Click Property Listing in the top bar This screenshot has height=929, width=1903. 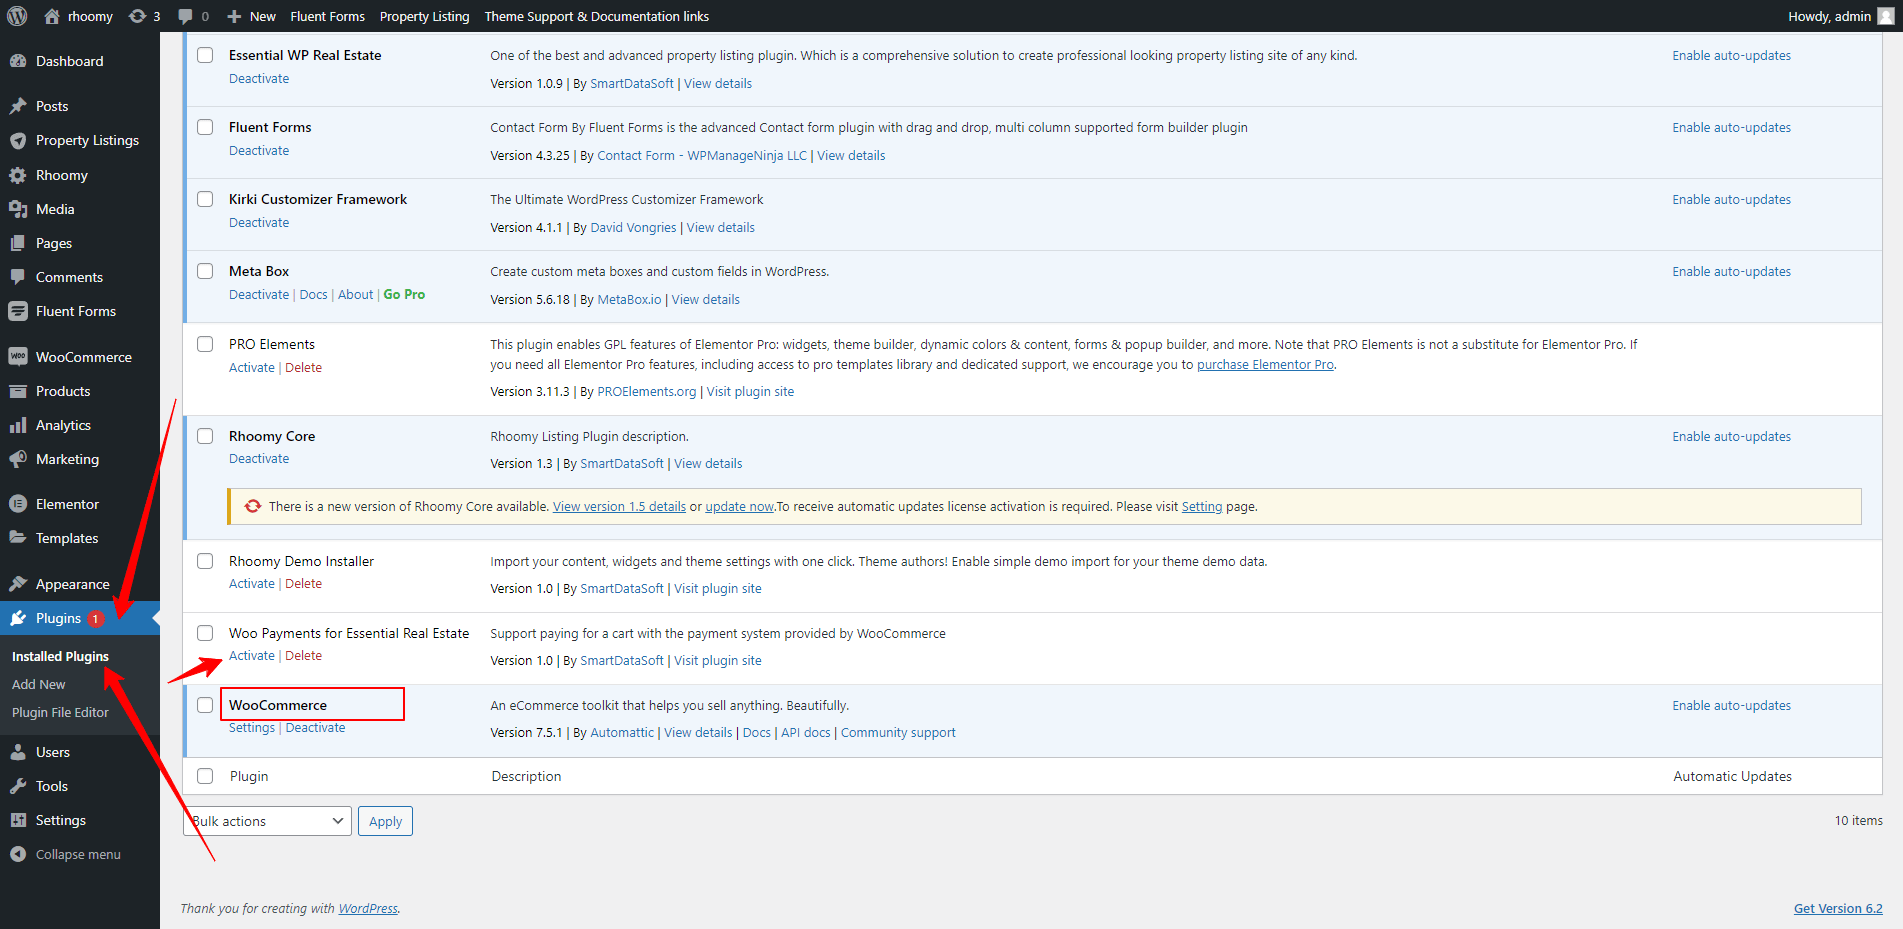pos(424,15)
